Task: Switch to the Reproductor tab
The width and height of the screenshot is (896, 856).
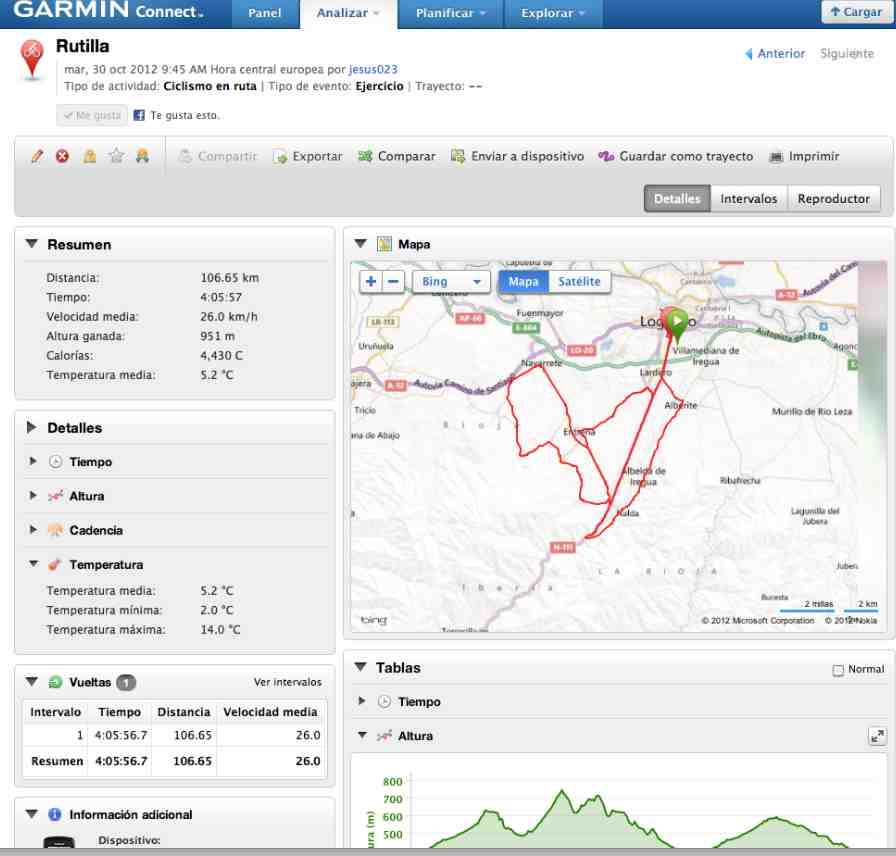Action: (x=834, y=198)
